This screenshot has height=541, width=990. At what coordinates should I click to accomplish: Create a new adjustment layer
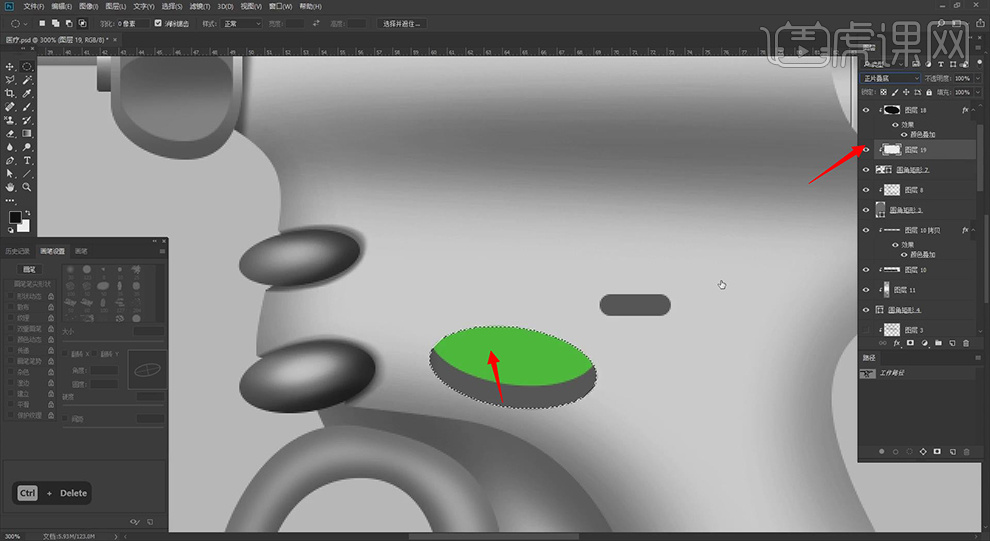(x=924, y=343)
